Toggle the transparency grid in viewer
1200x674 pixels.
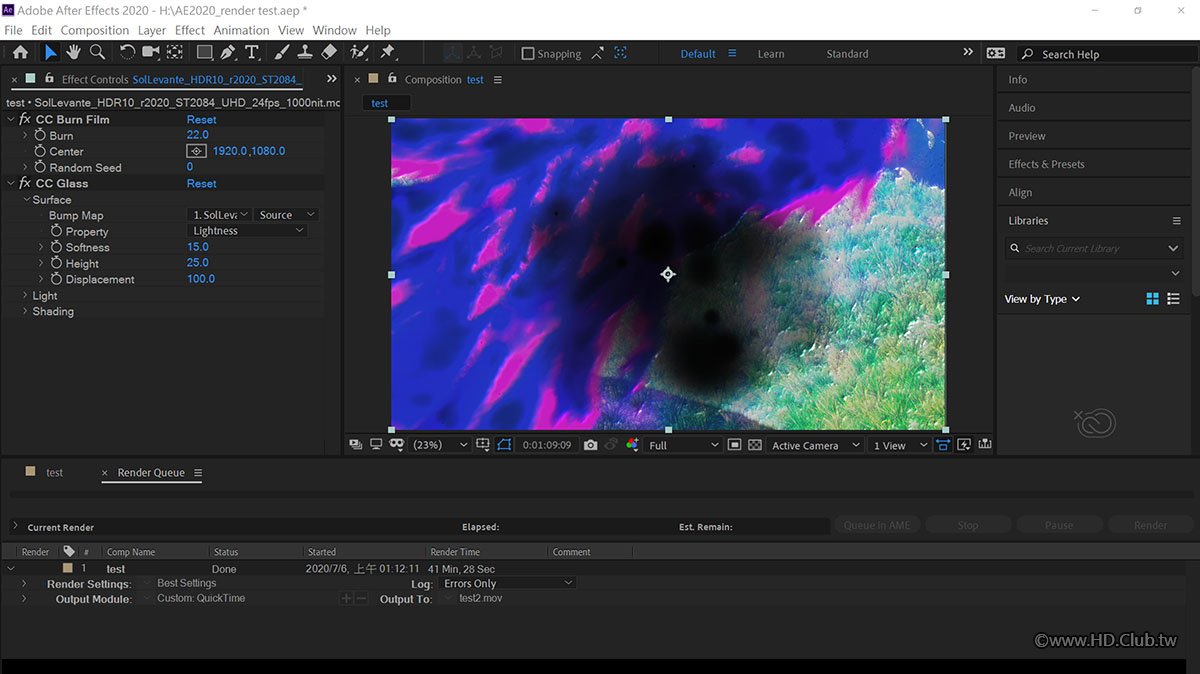[755, 445]
